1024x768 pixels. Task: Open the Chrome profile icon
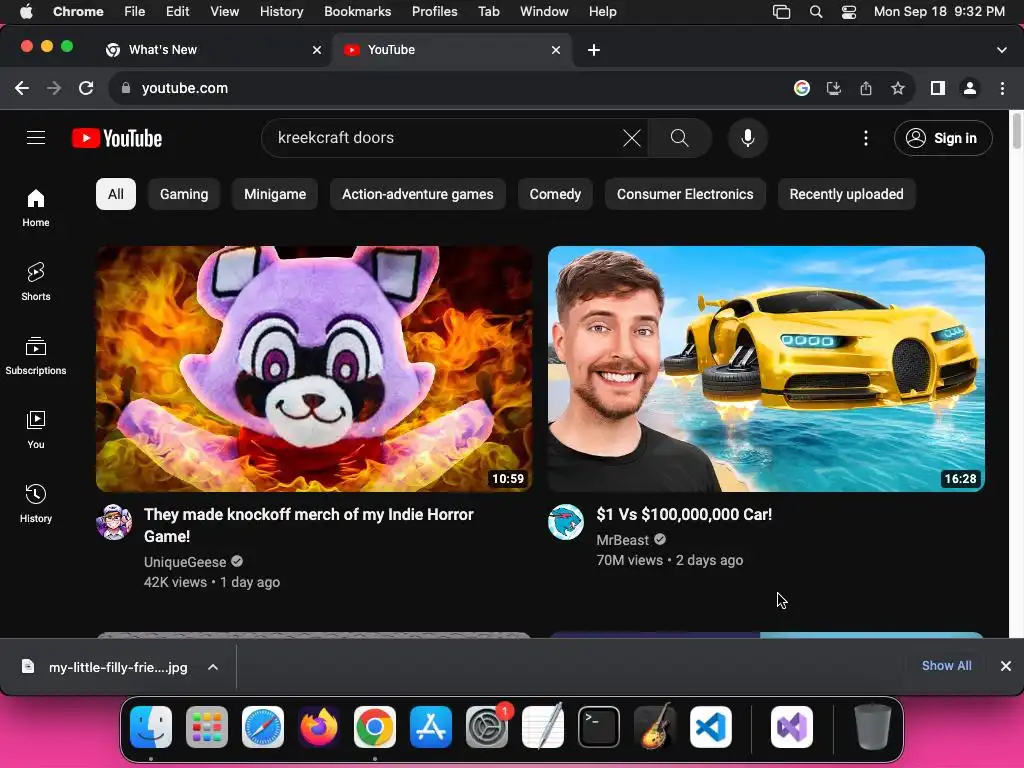[970, 88]
